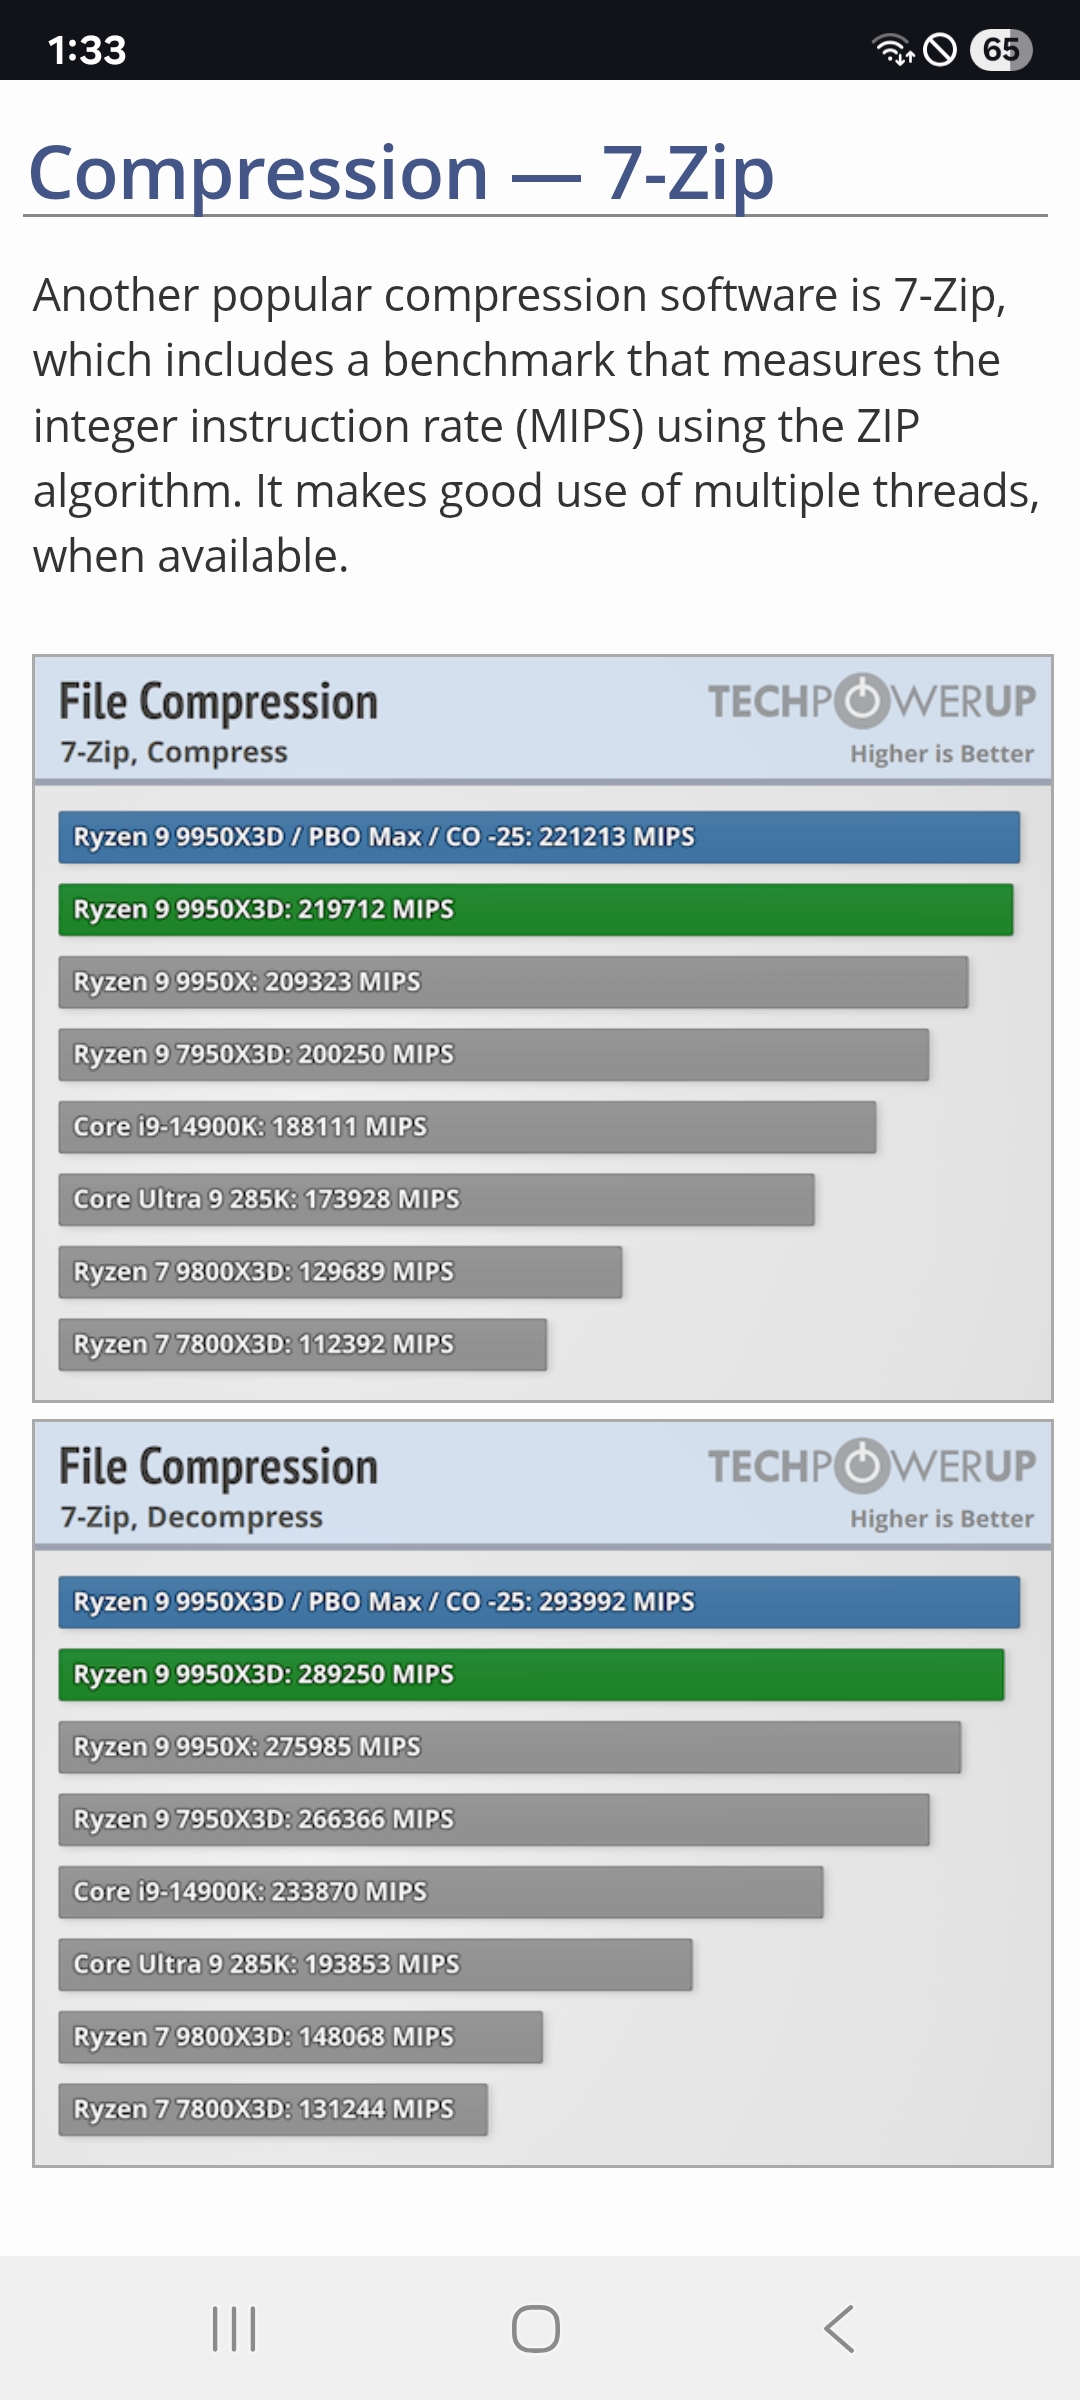1080x2400 pixels.
Task: Open the recent apps switcher
Action: (234, 2329)
